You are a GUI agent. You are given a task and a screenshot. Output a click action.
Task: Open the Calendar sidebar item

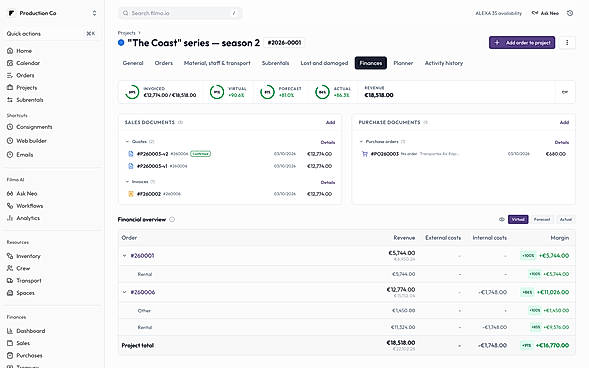click(x=28, y=63)
